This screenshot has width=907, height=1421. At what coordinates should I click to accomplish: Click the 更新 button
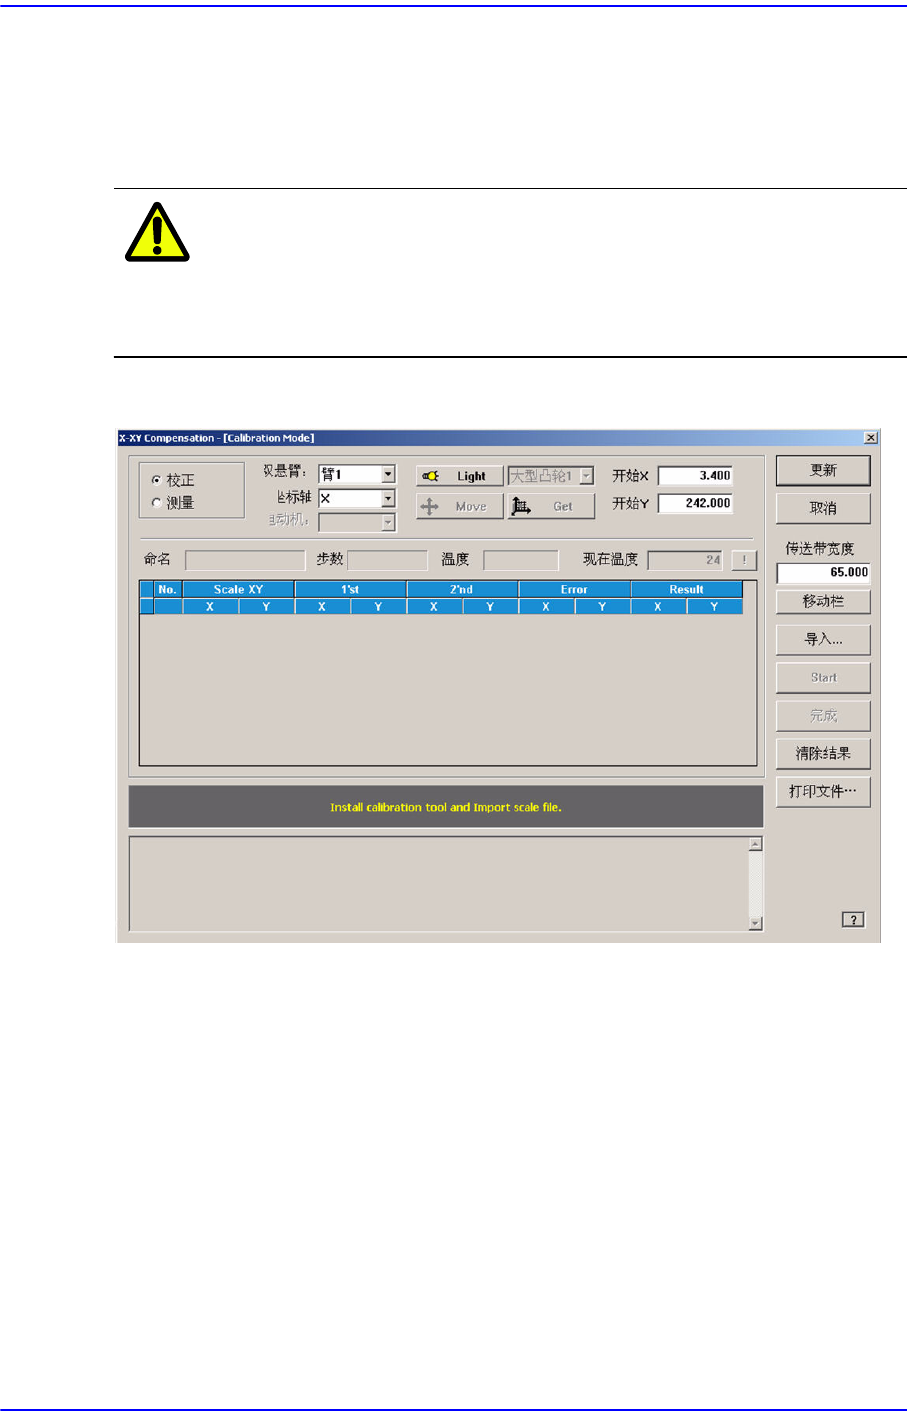click(x=823, y=470)
